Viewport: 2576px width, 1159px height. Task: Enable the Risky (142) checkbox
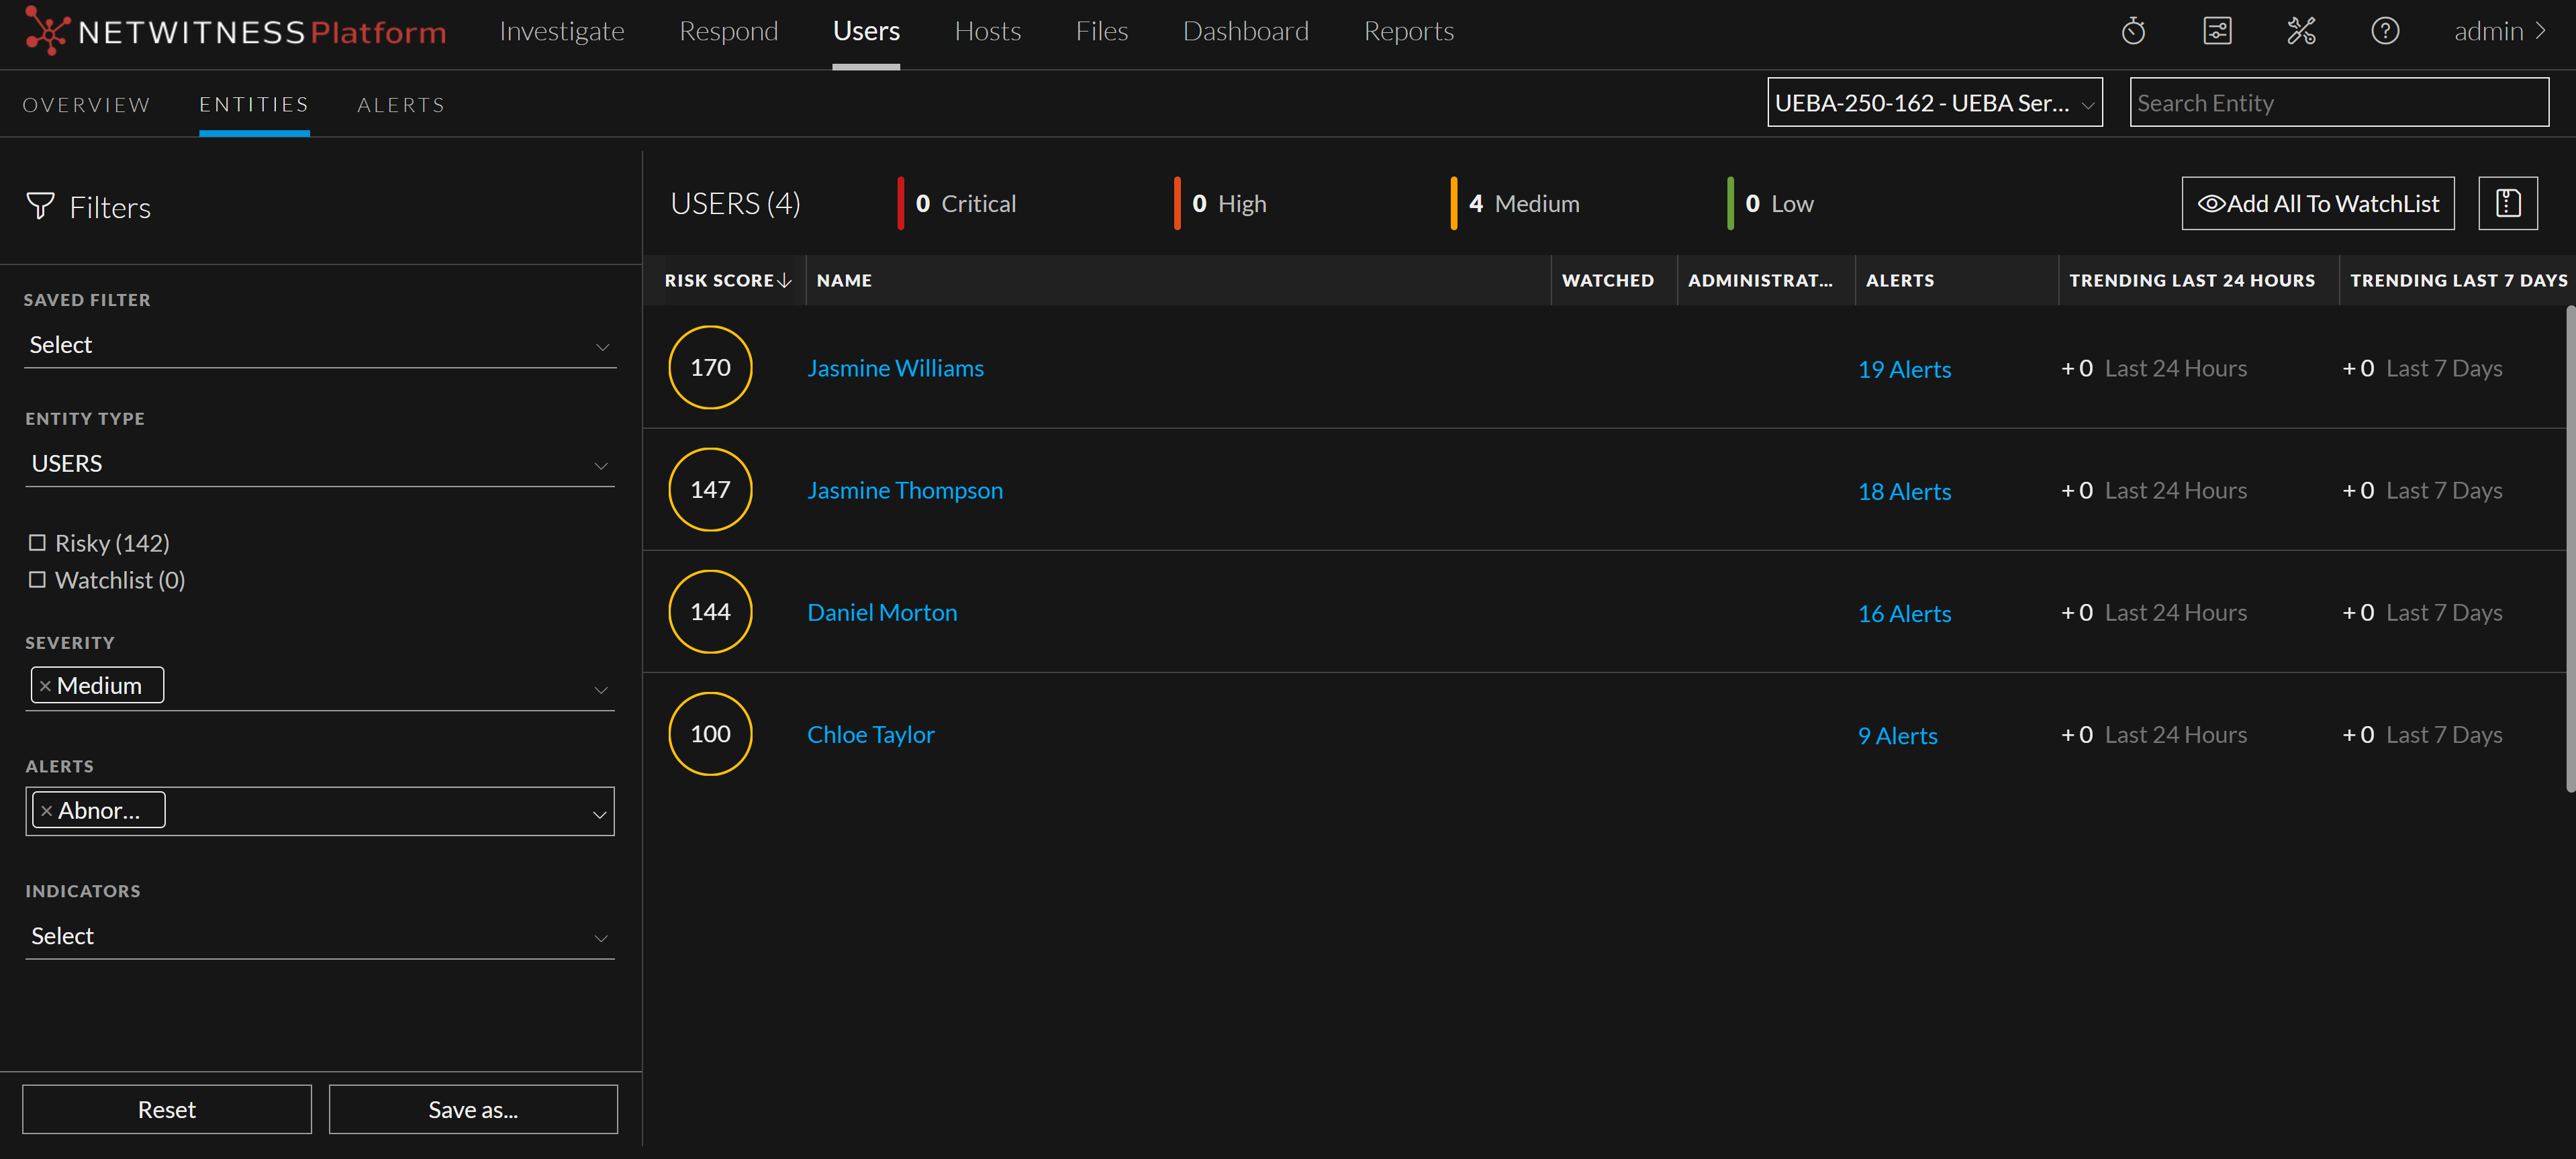click(37, 543)
